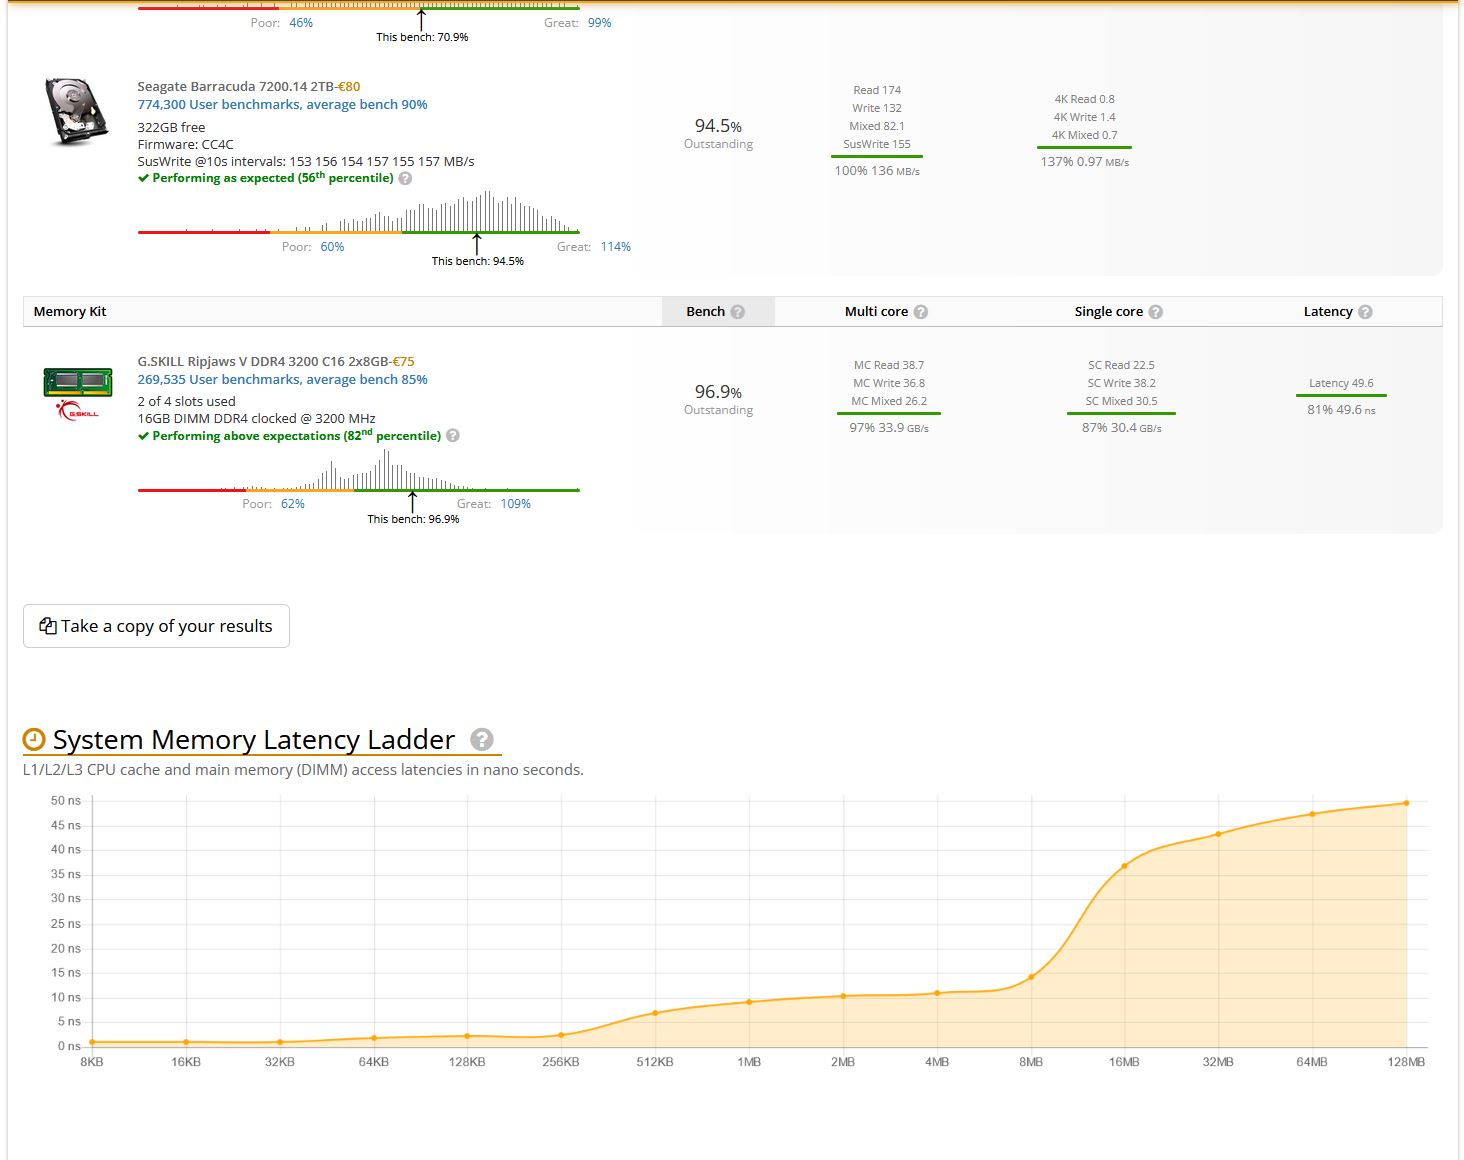The height and width of the screenshot is (1160, 1464).
Task: Open memory Great 109% link
Action: (516, 504)
